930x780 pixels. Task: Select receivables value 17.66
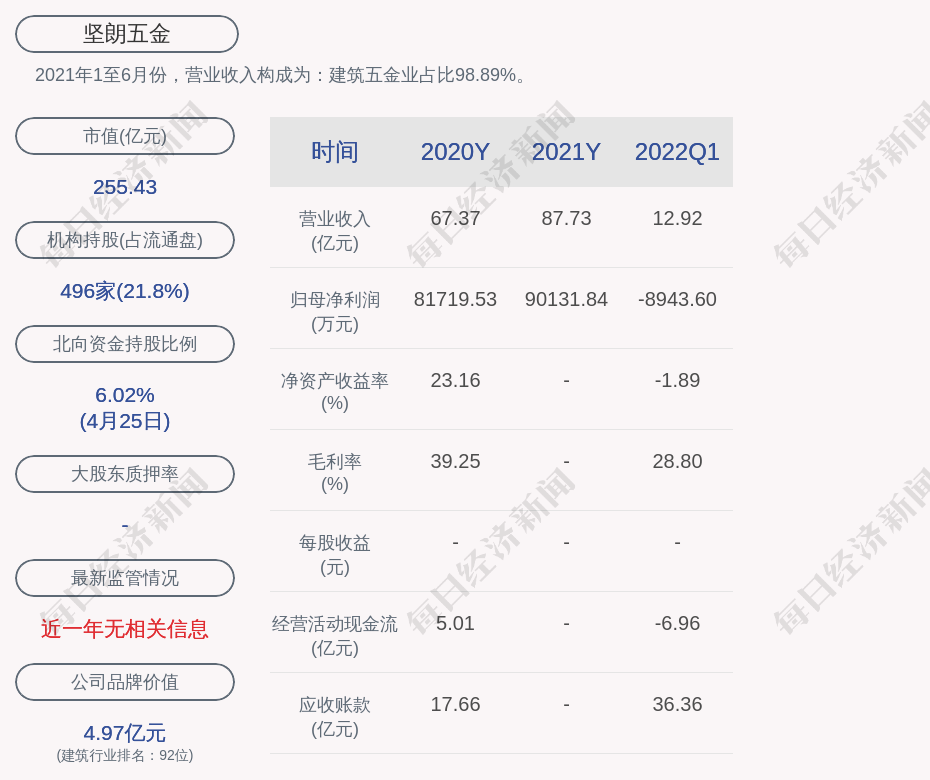tap(456, 705)
